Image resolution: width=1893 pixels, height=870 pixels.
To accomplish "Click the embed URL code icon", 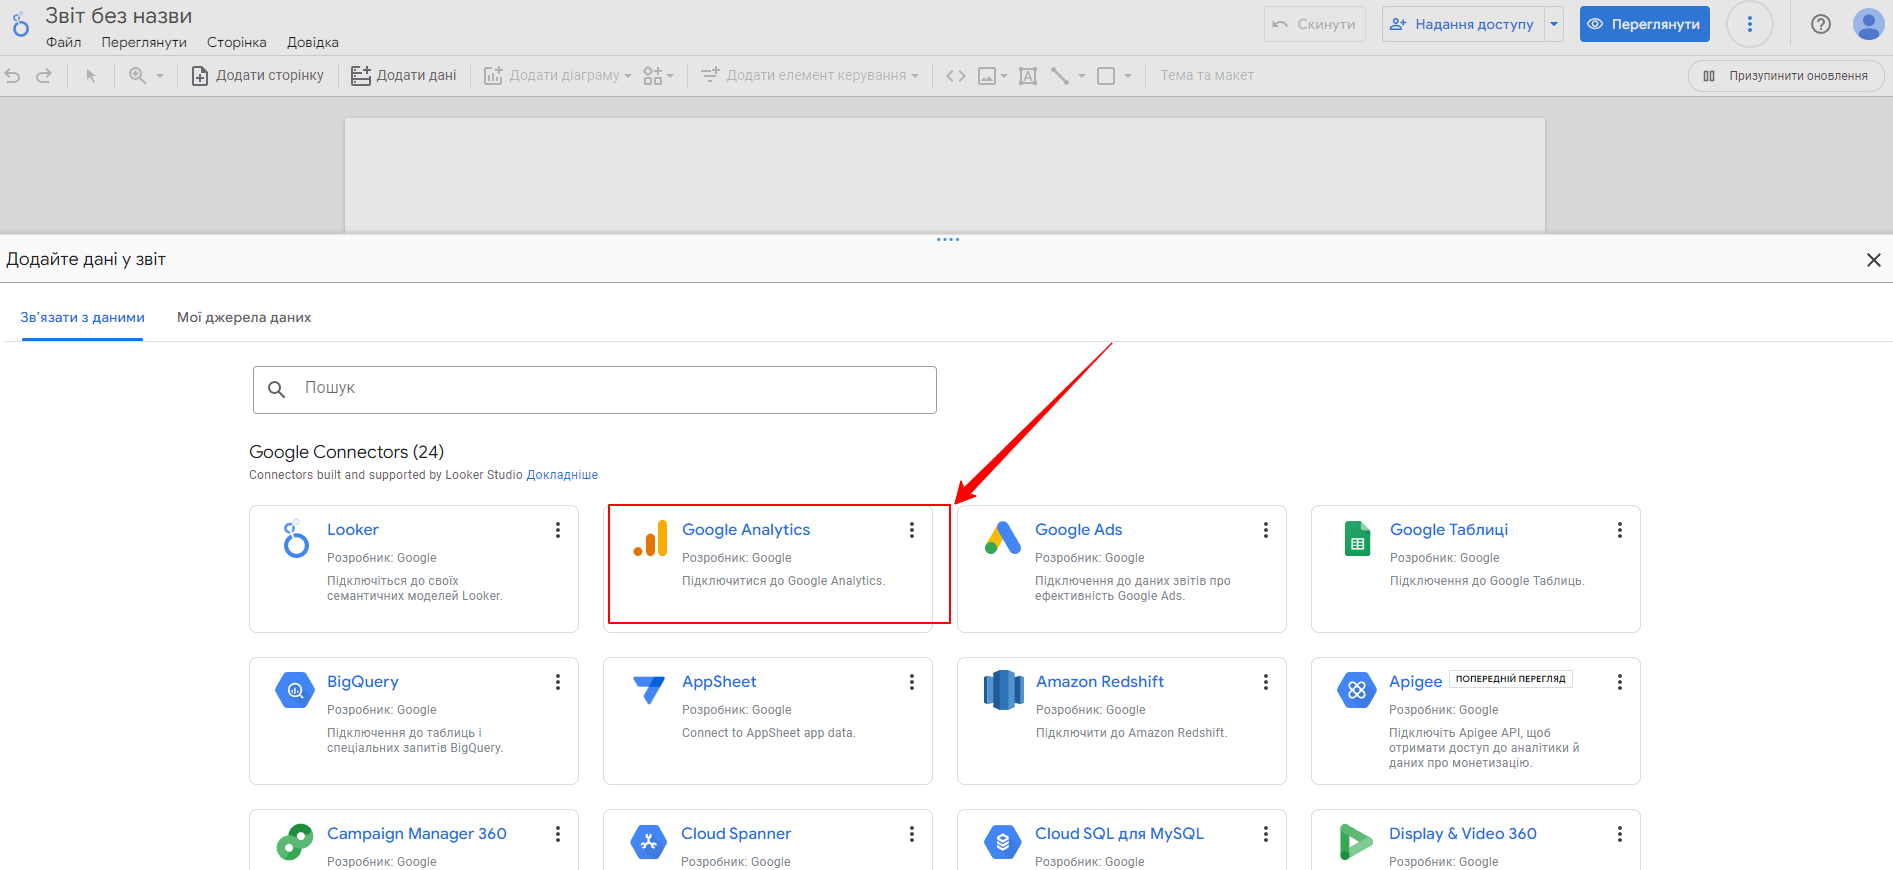I will click(956, 76).
